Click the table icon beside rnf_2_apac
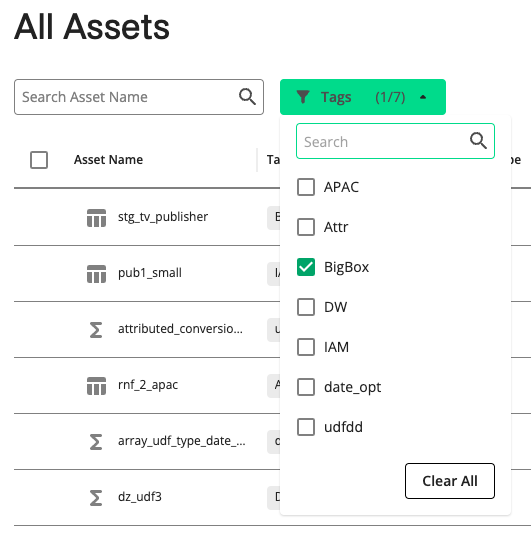Image resolution: width=531 pixels, height=533 pixels. 97,386
